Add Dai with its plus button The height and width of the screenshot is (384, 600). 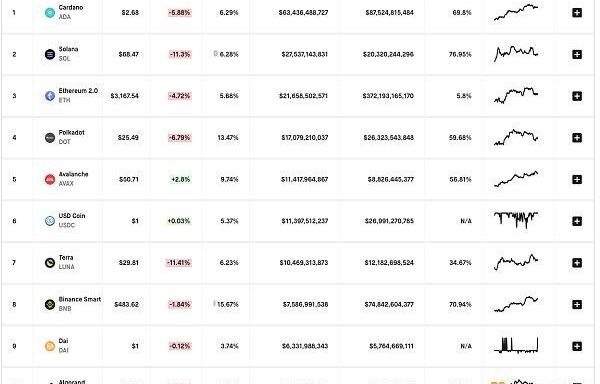[577, 346]
